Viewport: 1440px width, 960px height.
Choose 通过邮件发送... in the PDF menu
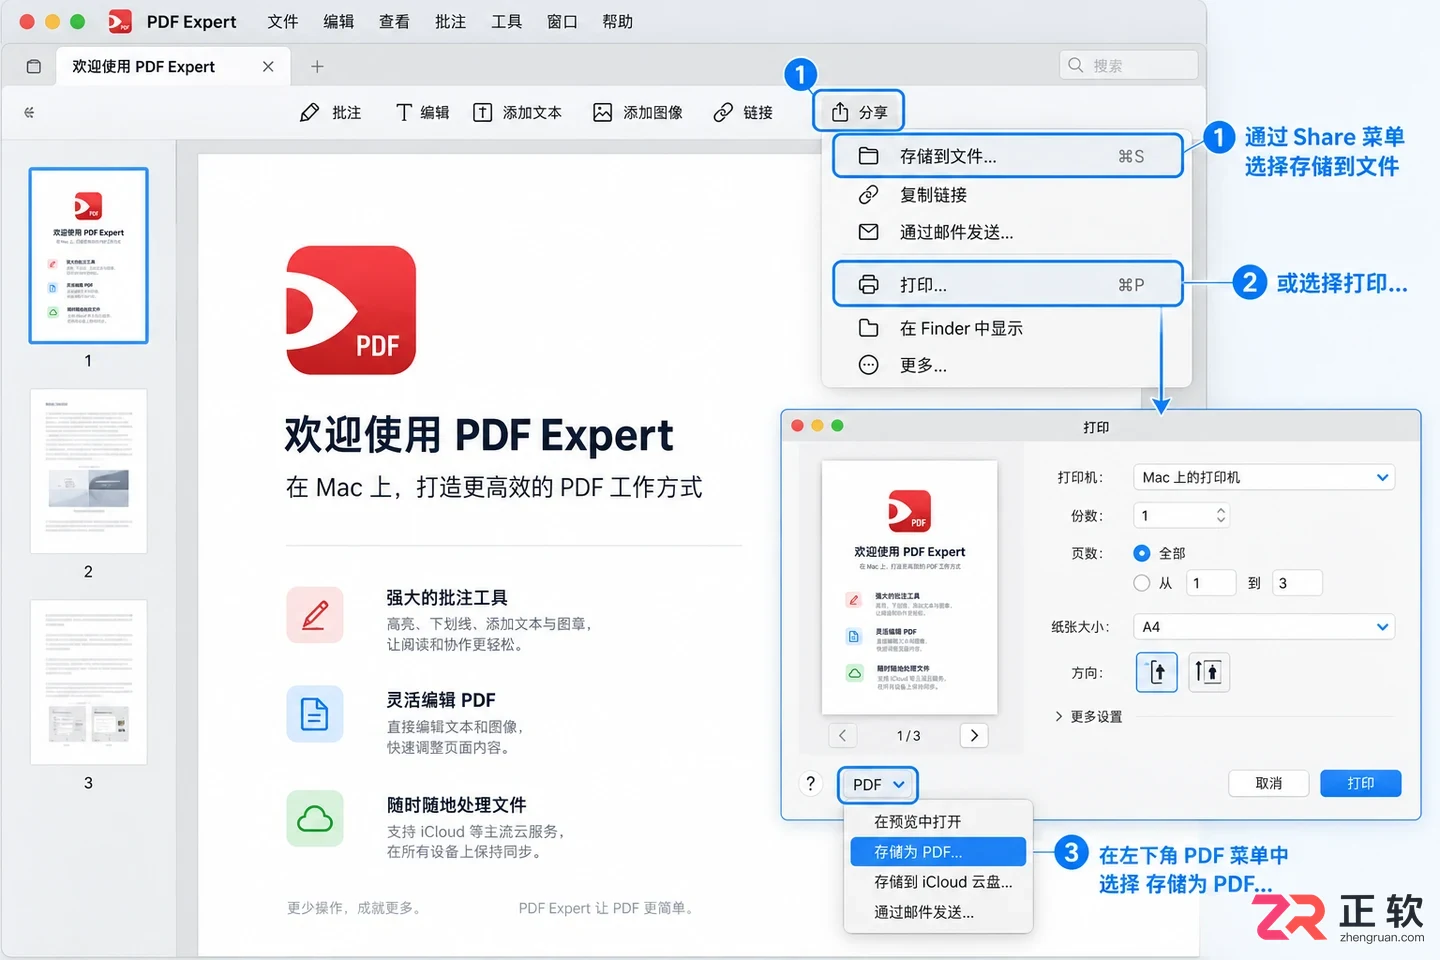point(938,911)
